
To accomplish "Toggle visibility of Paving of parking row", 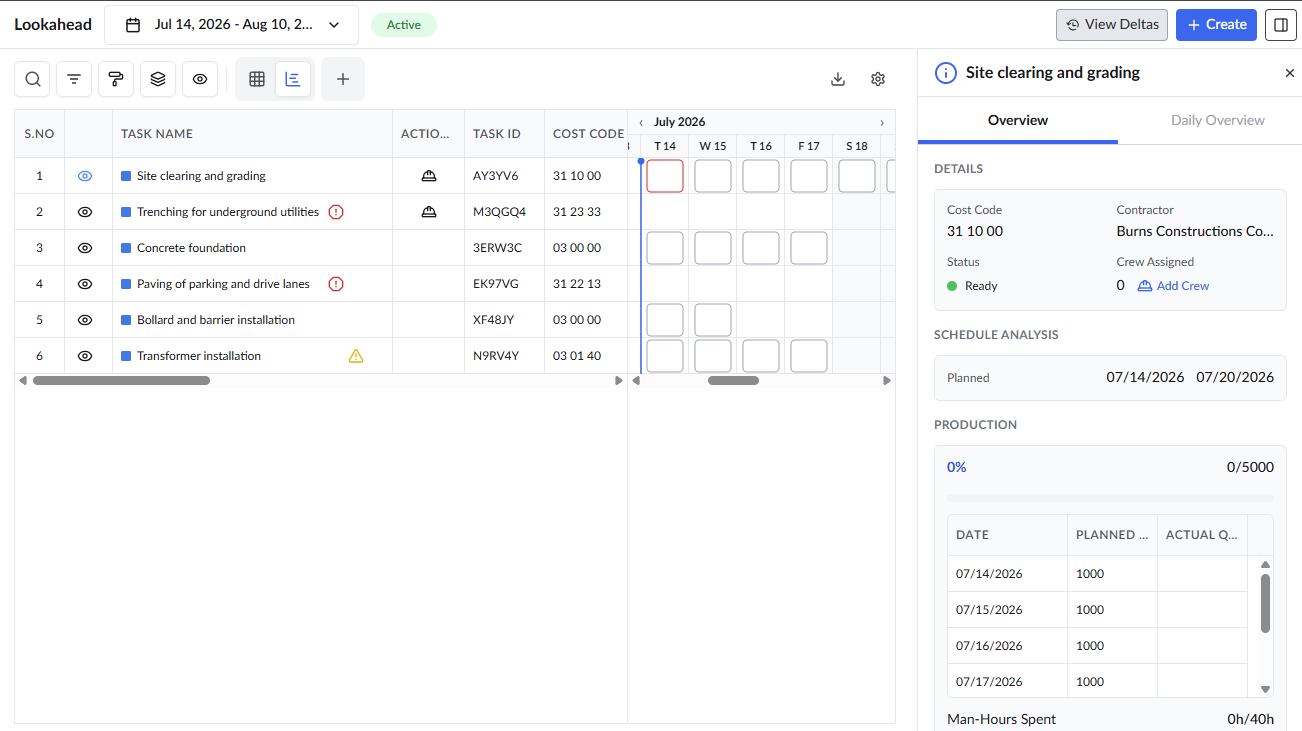I will [x=85, y=284].
